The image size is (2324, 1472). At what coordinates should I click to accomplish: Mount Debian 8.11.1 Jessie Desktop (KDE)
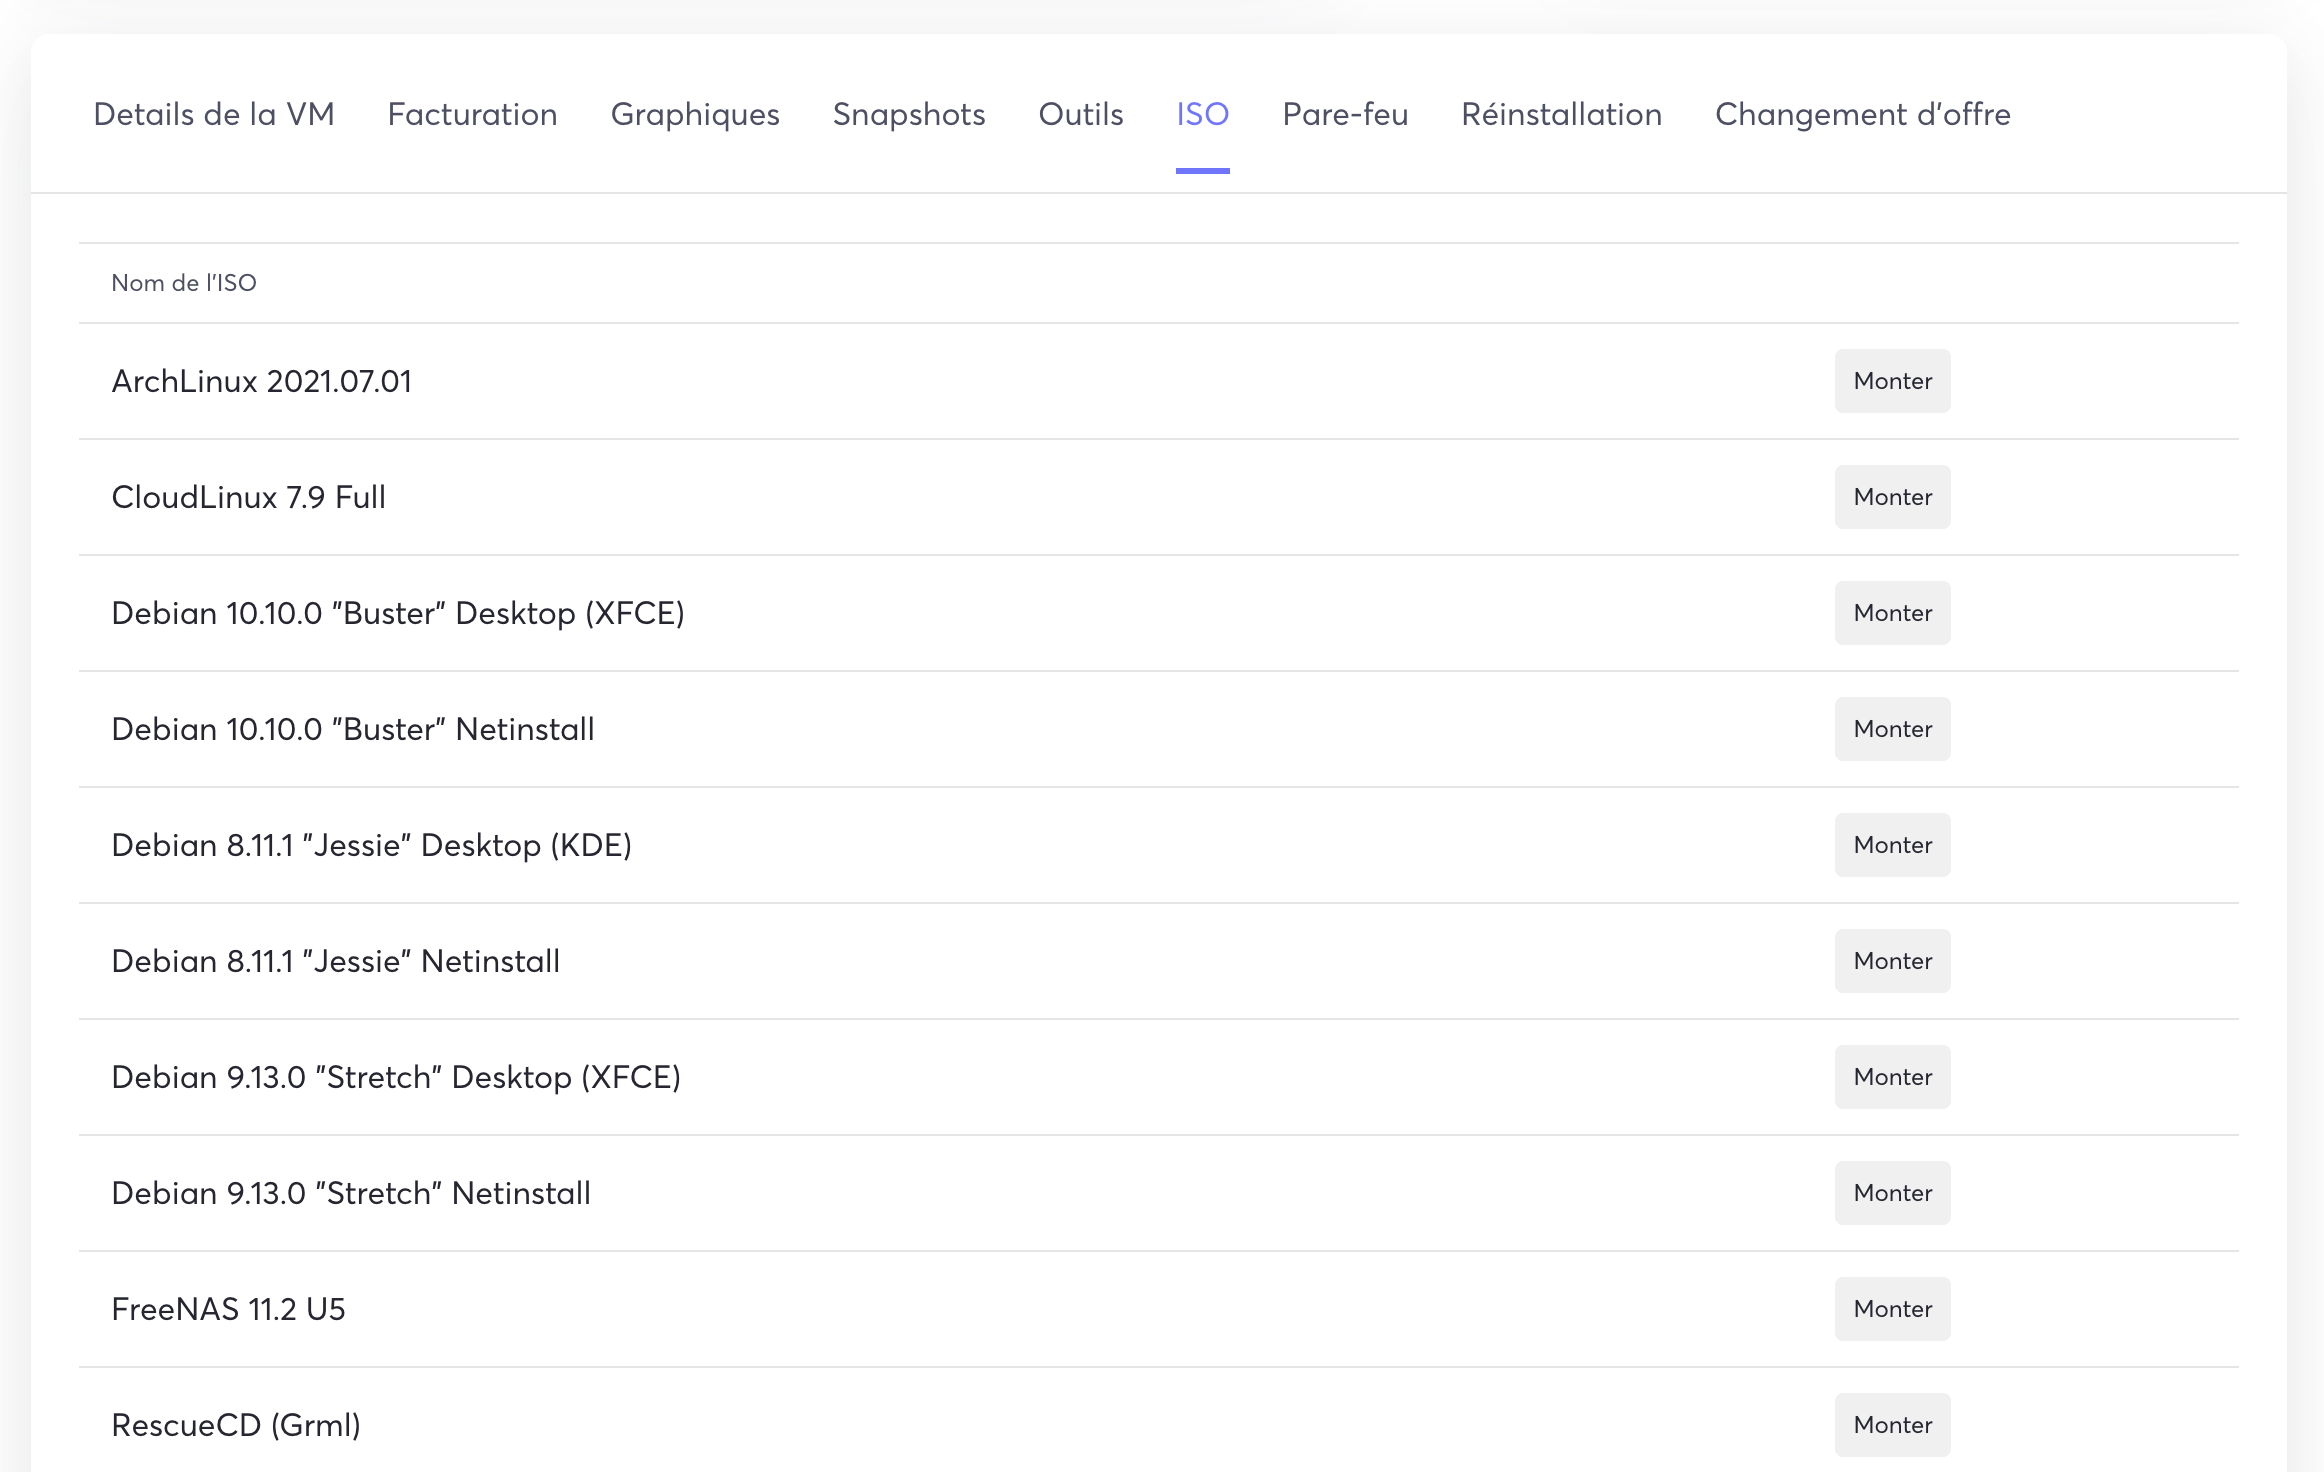coord(1892,845)
